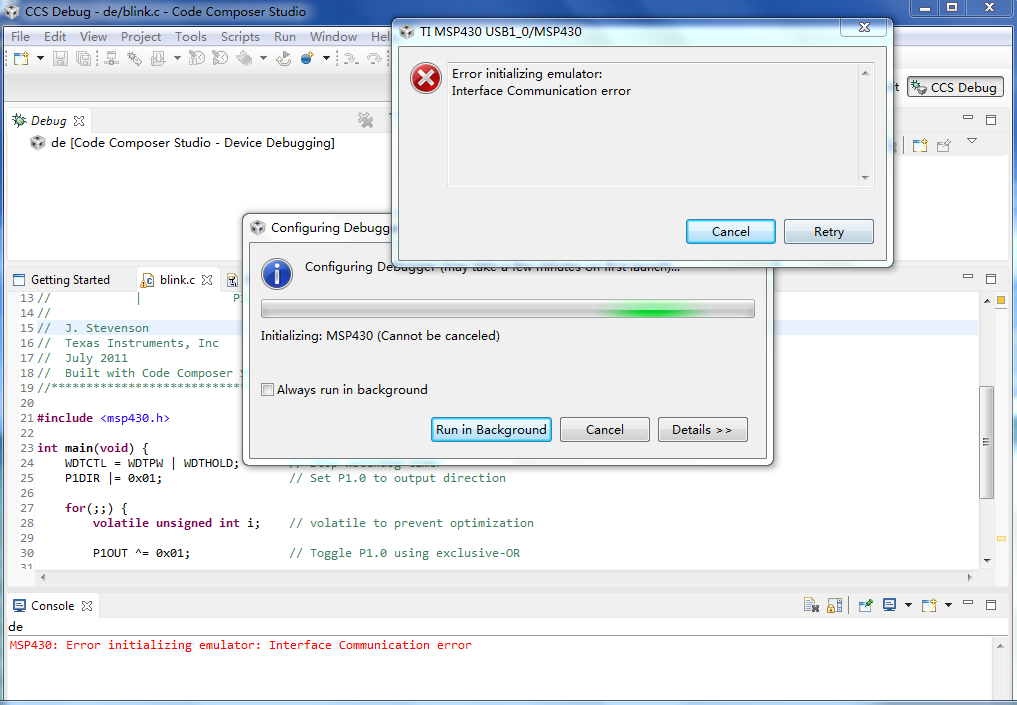
Task: Click the '#include <msp430.h>' code line
Action: pyautogui.click(x=104, y=418)
